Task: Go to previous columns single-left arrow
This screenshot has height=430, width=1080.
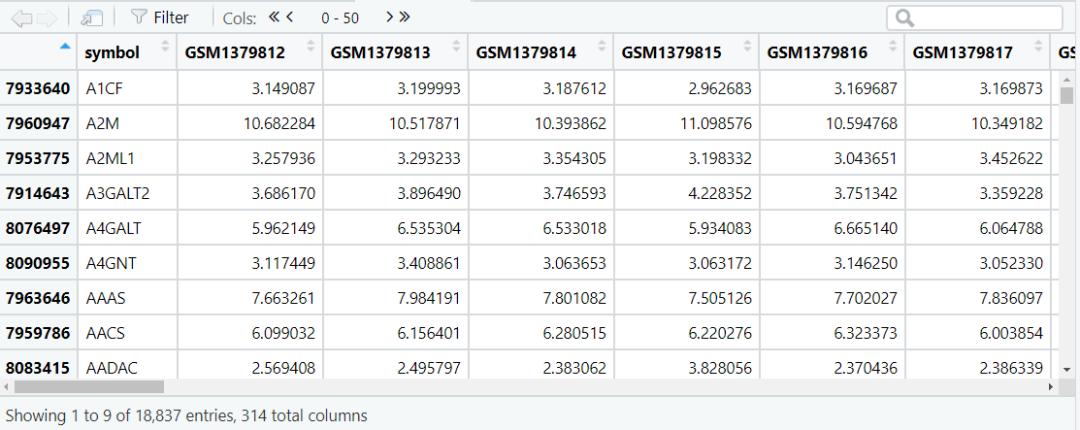Action: point(290,17)
